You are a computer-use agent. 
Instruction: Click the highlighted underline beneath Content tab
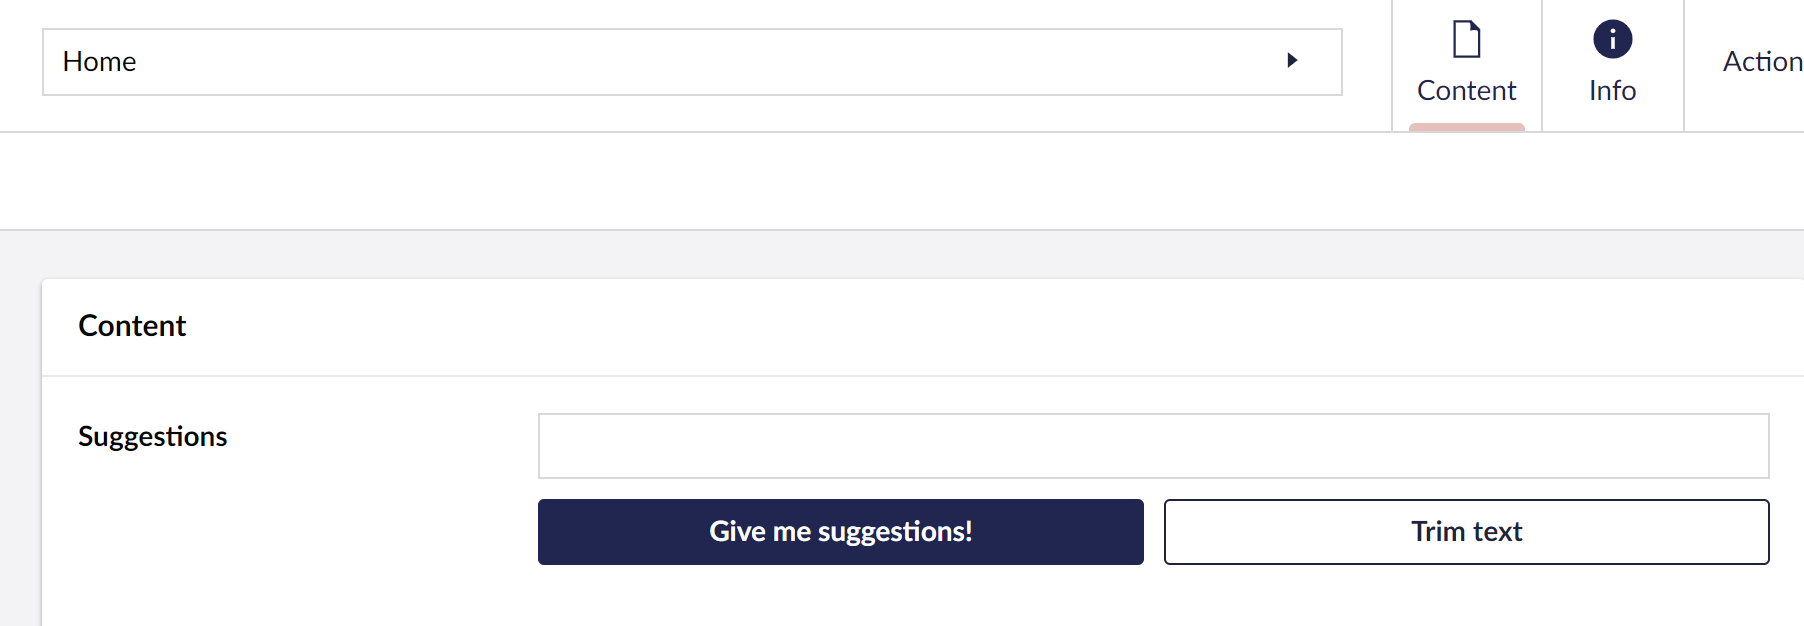point(1466,127)
